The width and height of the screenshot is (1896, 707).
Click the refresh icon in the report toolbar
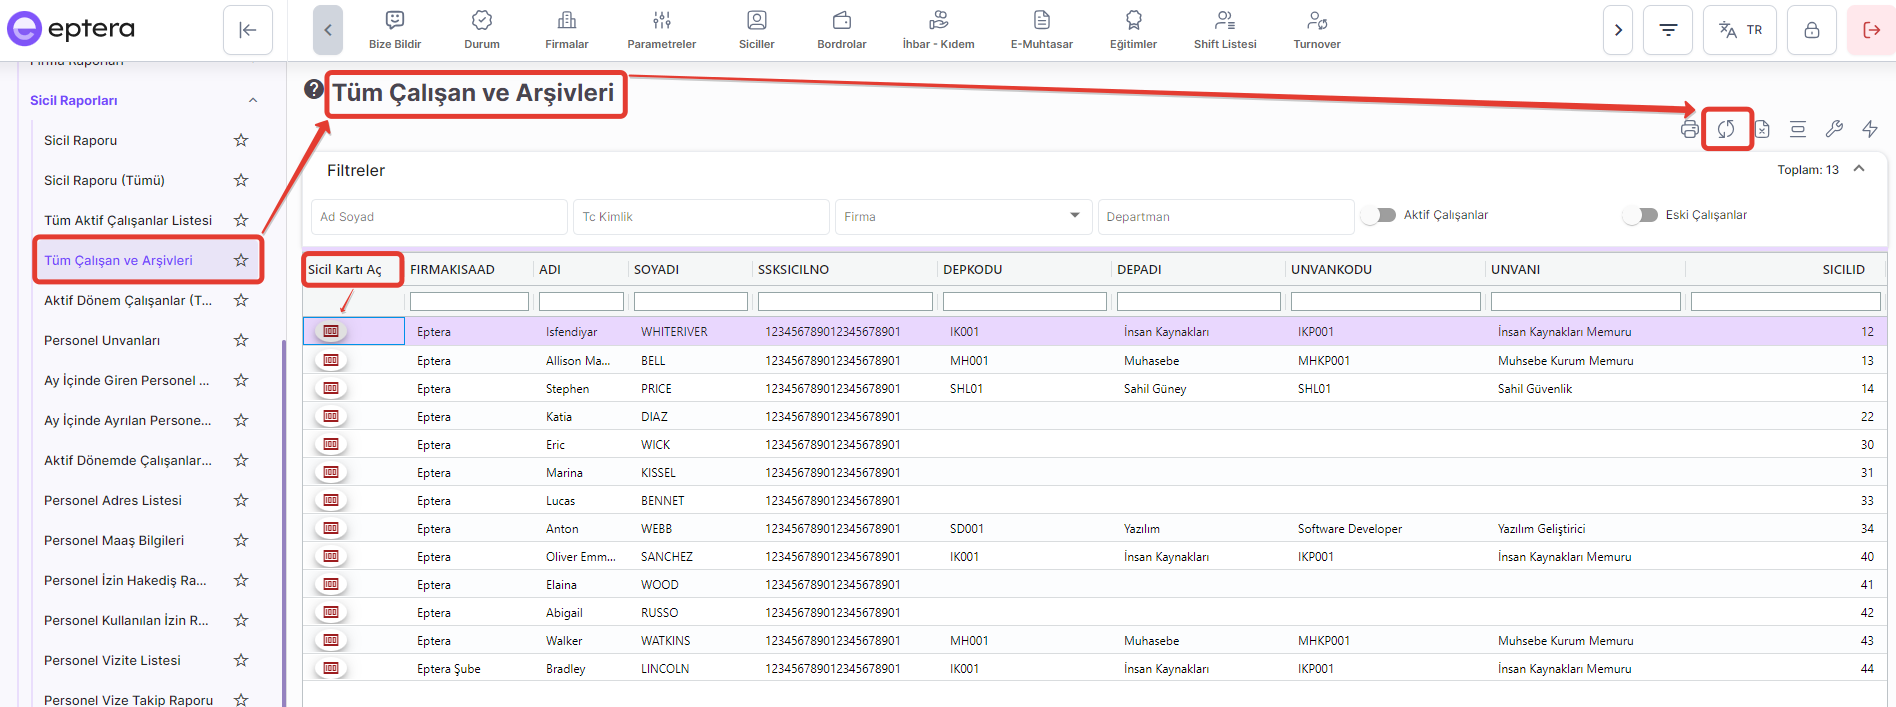[1726, 129]
